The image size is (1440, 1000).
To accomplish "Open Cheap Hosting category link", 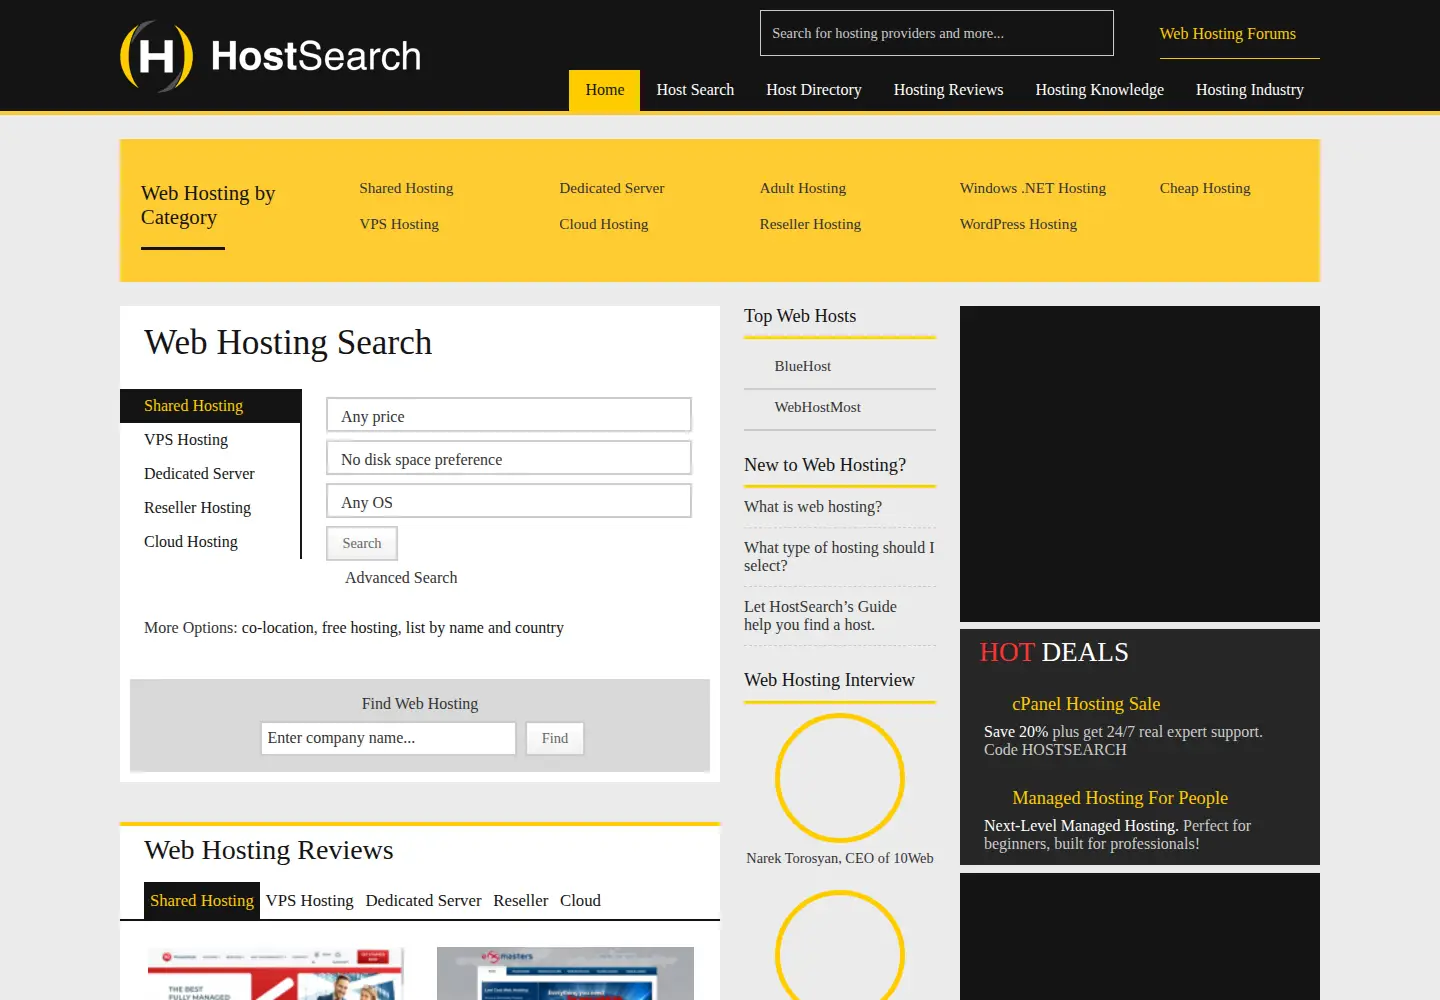I will point(1205,188).
